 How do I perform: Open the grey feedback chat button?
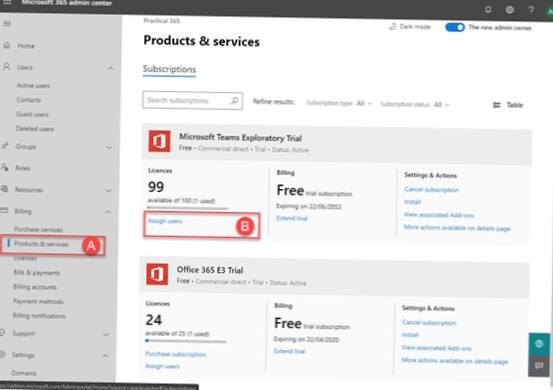(x=539, y=365)
